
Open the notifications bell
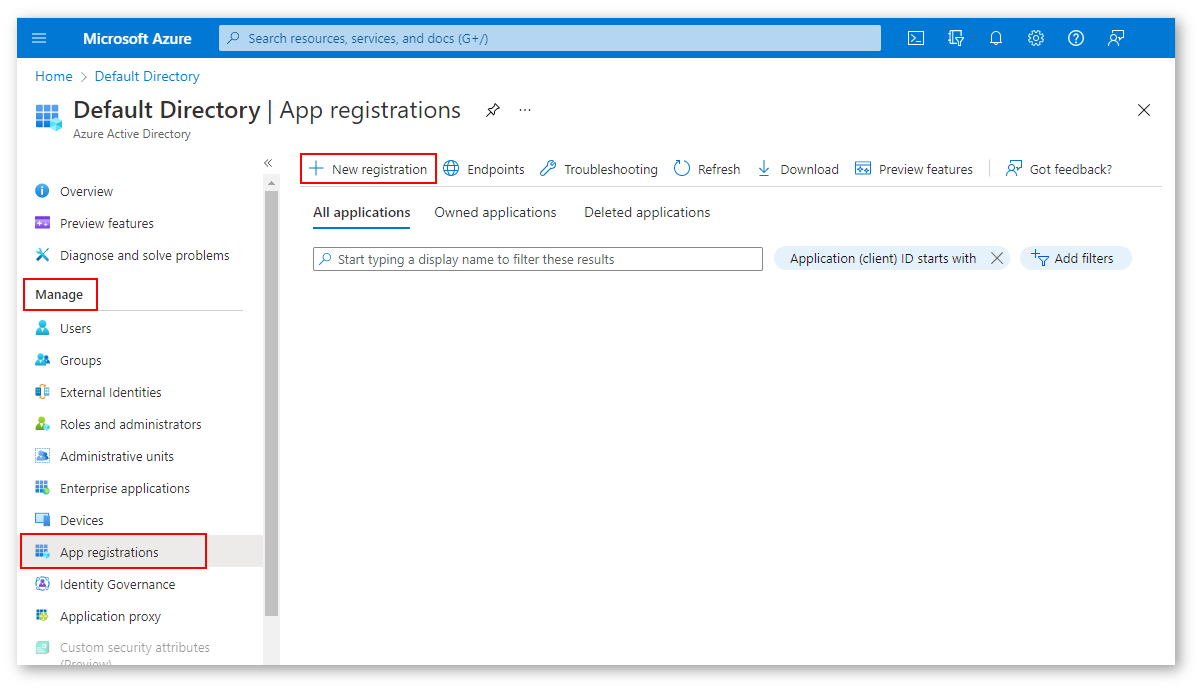click(996, 38)
